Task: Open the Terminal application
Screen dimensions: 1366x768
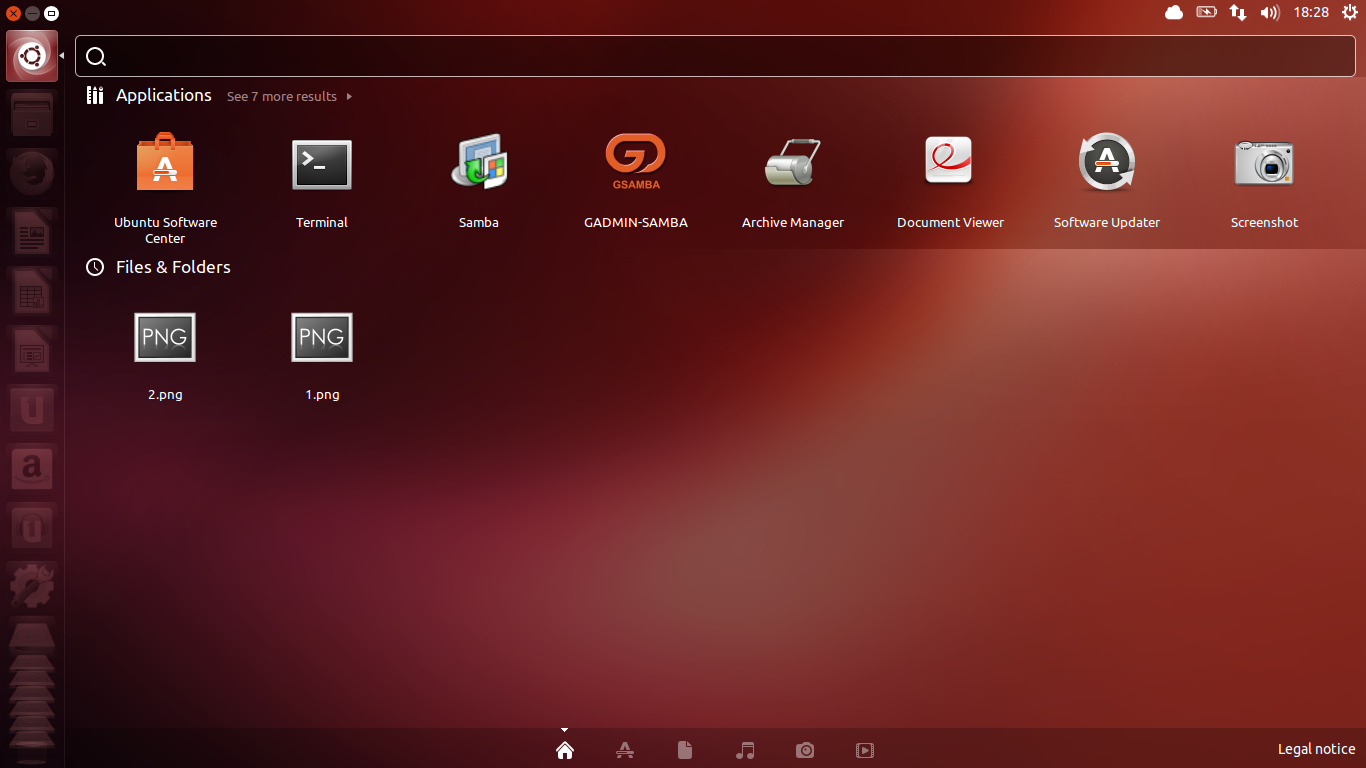Action: coord(321,164)
